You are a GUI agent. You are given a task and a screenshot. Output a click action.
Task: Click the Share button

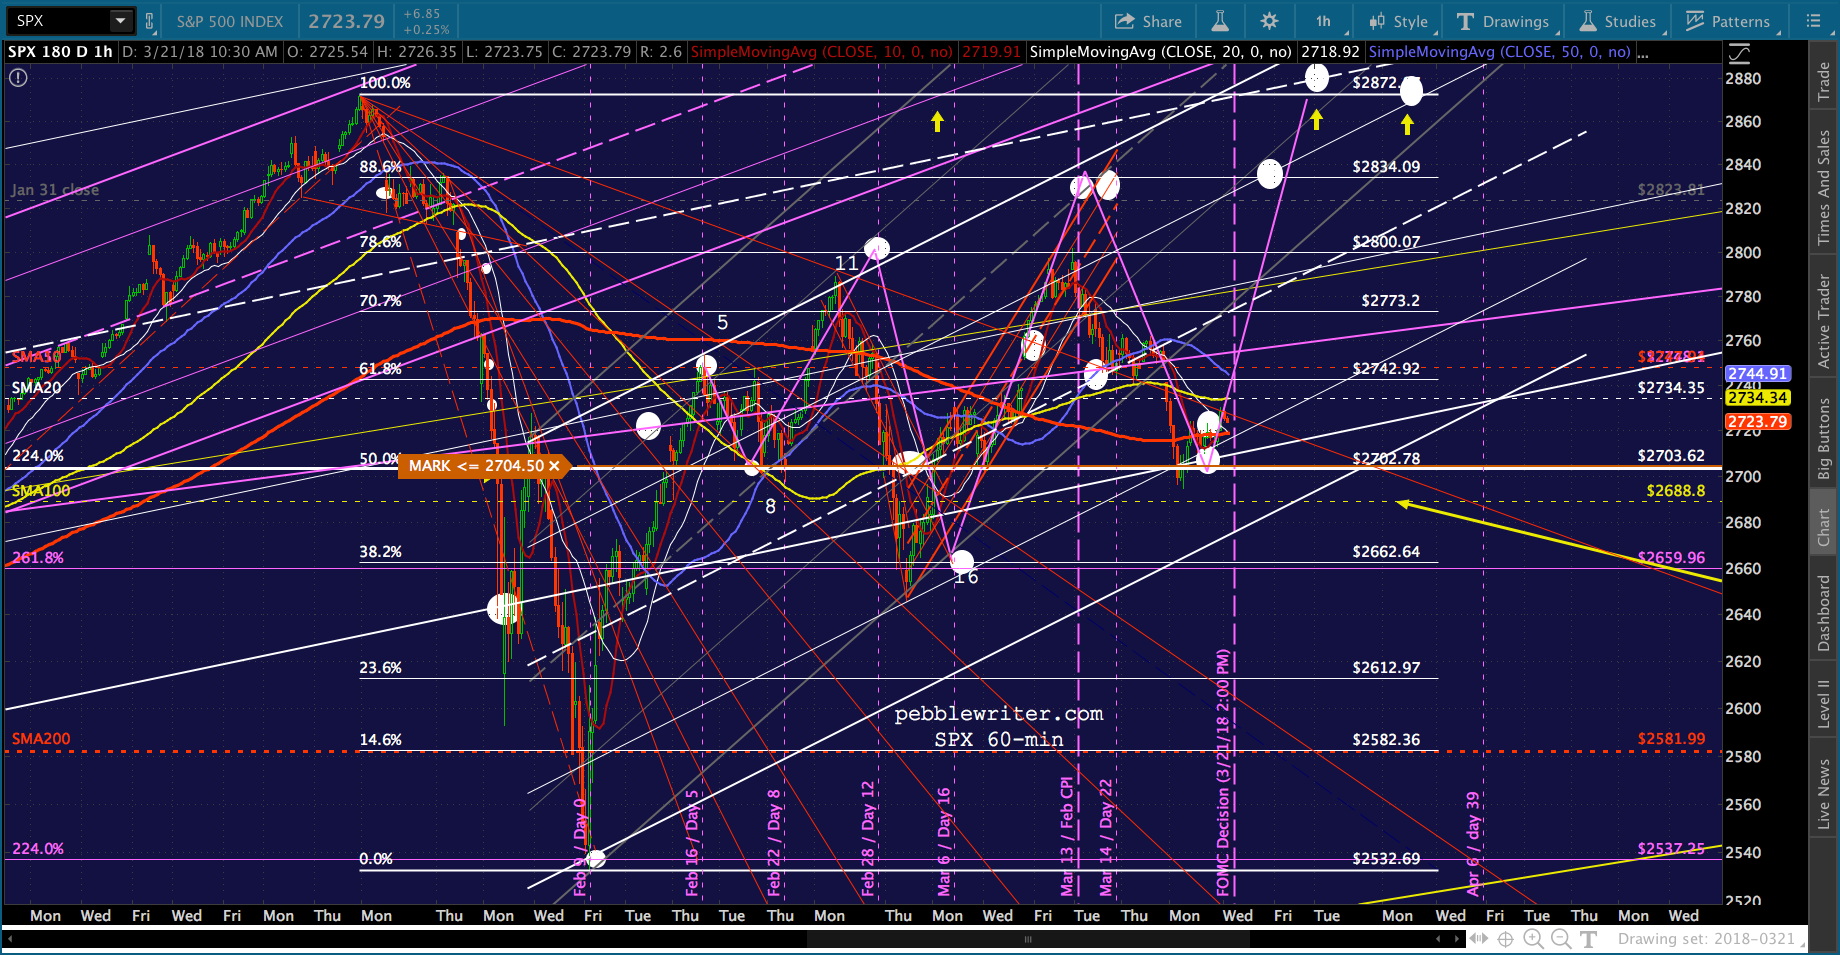tap(1148, 21)
